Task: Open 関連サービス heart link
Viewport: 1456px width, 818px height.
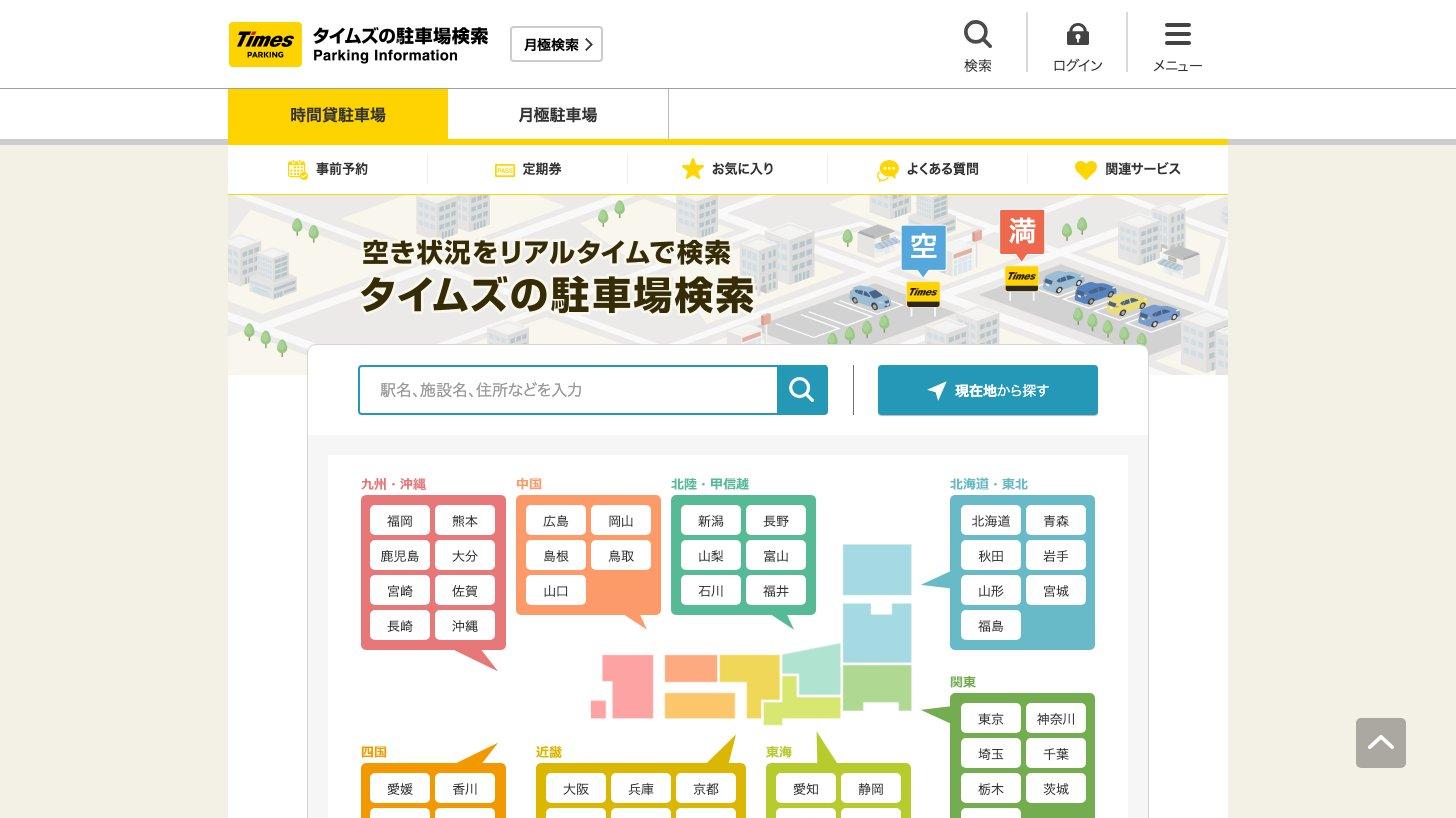Action: (x=1128, y=169)
